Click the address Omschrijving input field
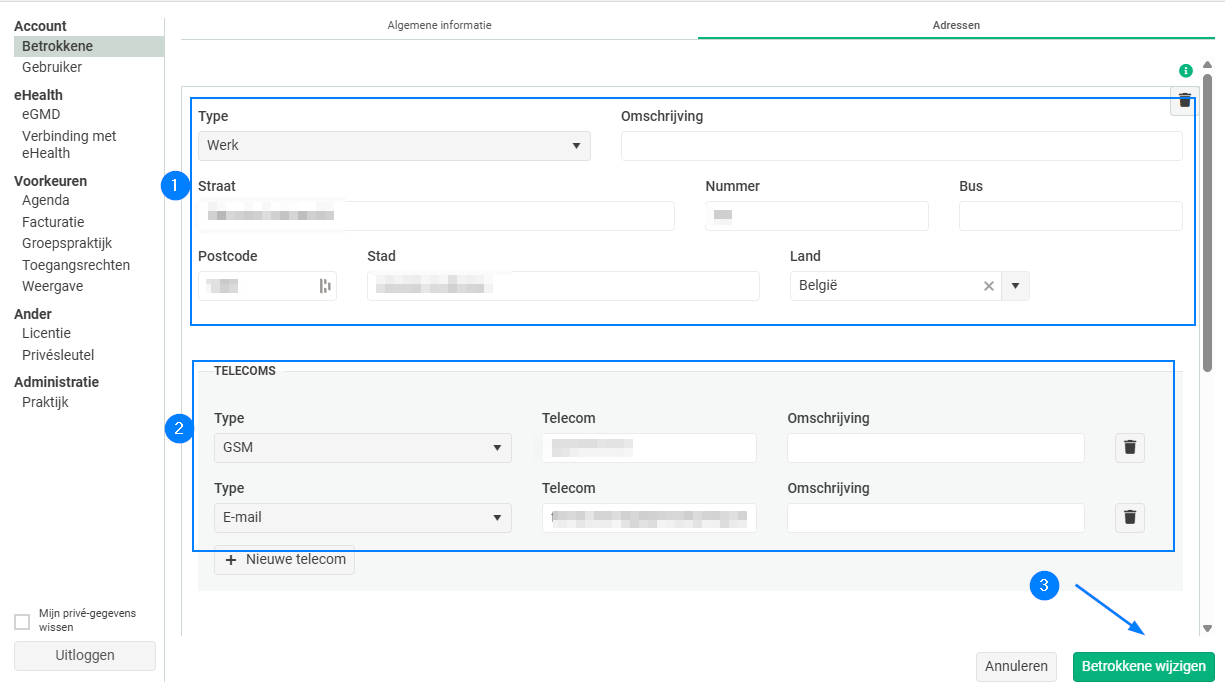The image size is (1225, 696). (x=901, y=146)
